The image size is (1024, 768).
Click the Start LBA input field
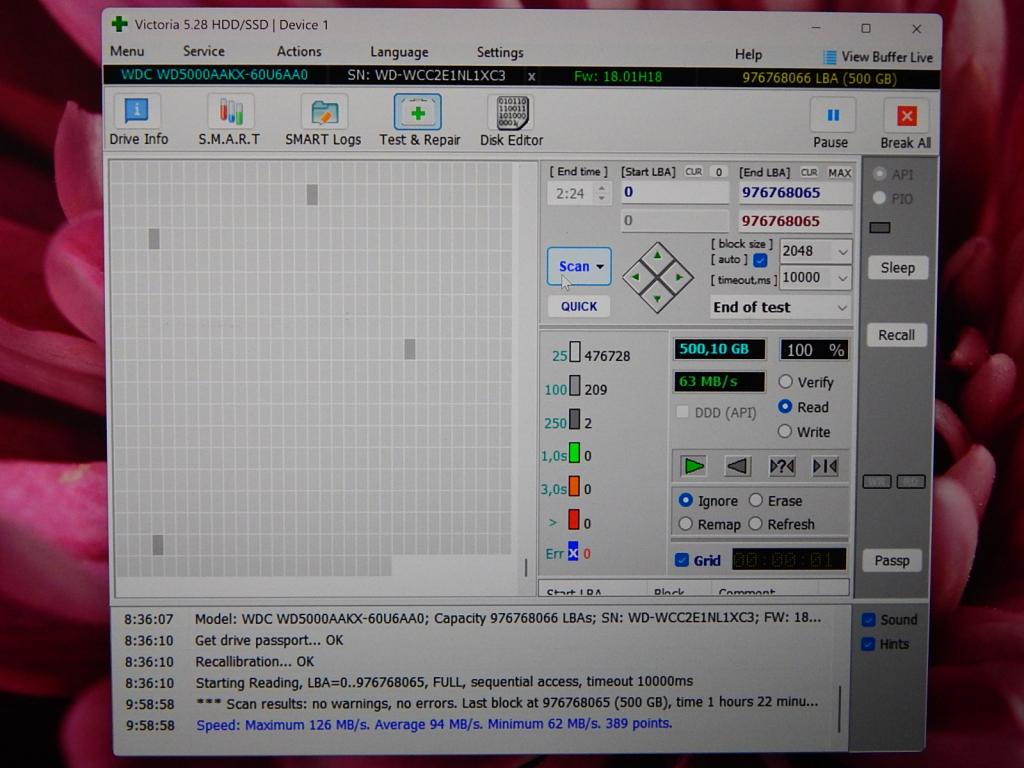(674, 192)
